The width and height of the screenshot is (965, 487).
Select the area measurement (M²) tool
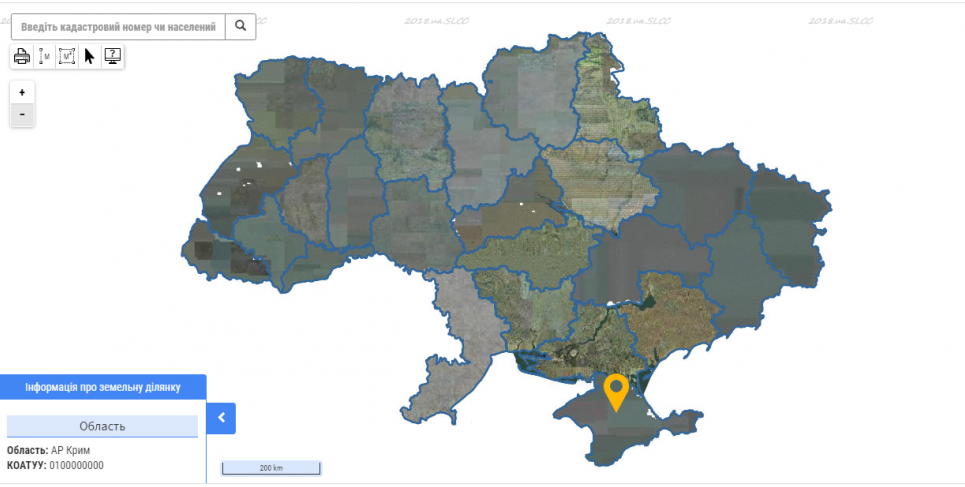pos(67,57)
